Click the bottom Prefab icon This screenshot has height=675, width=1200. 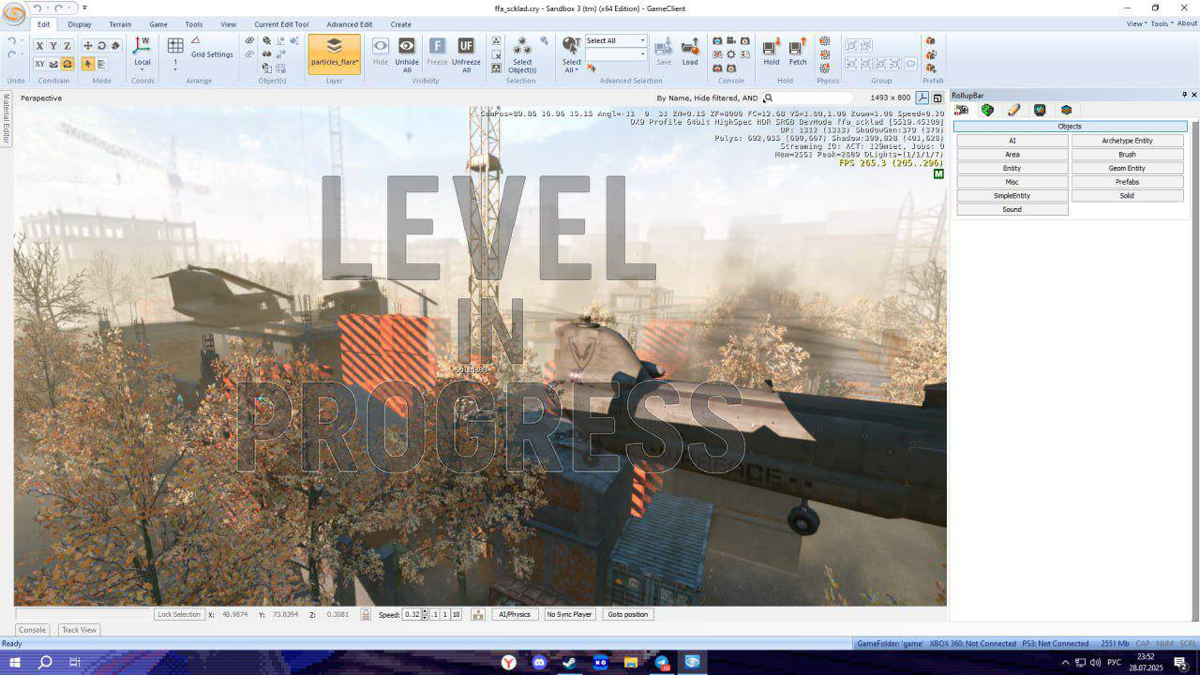coord(931,67)
